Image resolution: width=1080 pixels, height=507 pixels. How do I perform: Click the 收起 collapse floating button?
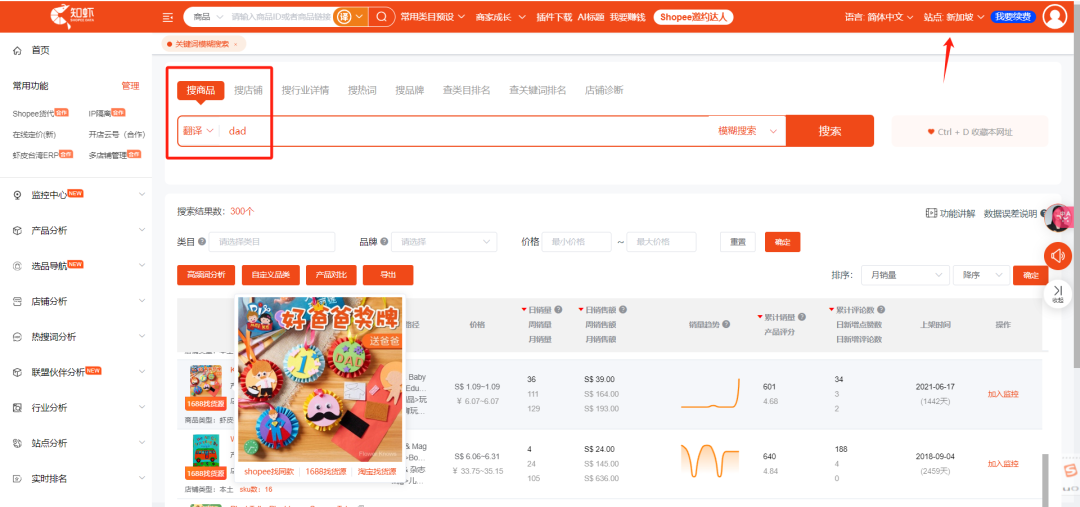[1058, 294]
